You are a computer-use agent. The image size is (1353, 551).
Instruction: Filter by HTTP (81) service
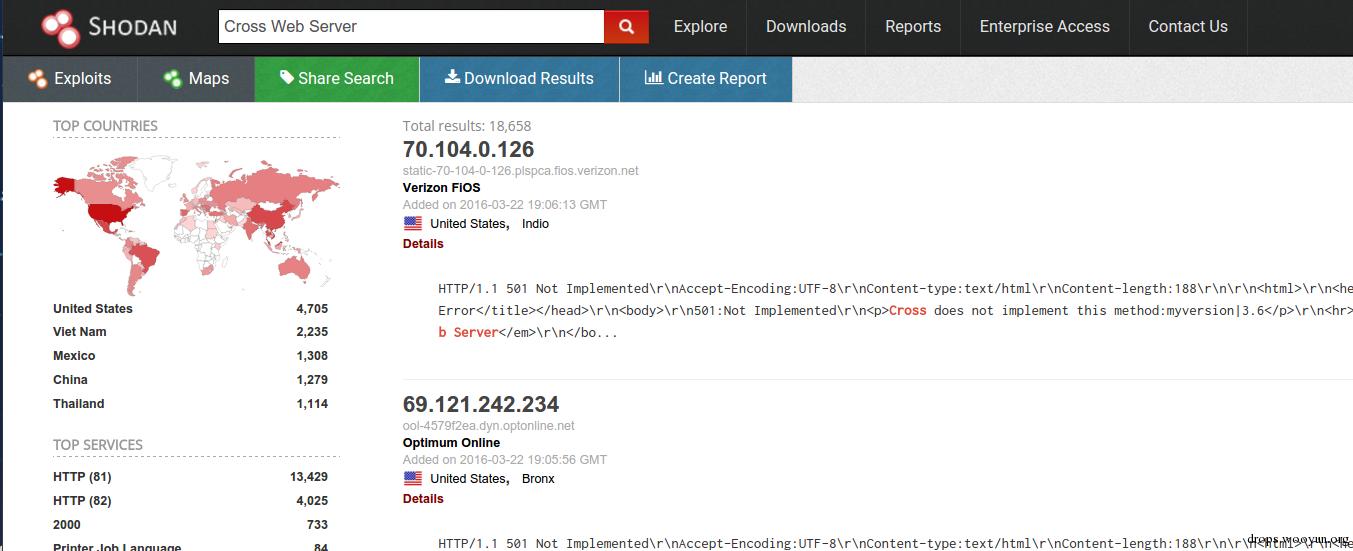click(190, 477)
